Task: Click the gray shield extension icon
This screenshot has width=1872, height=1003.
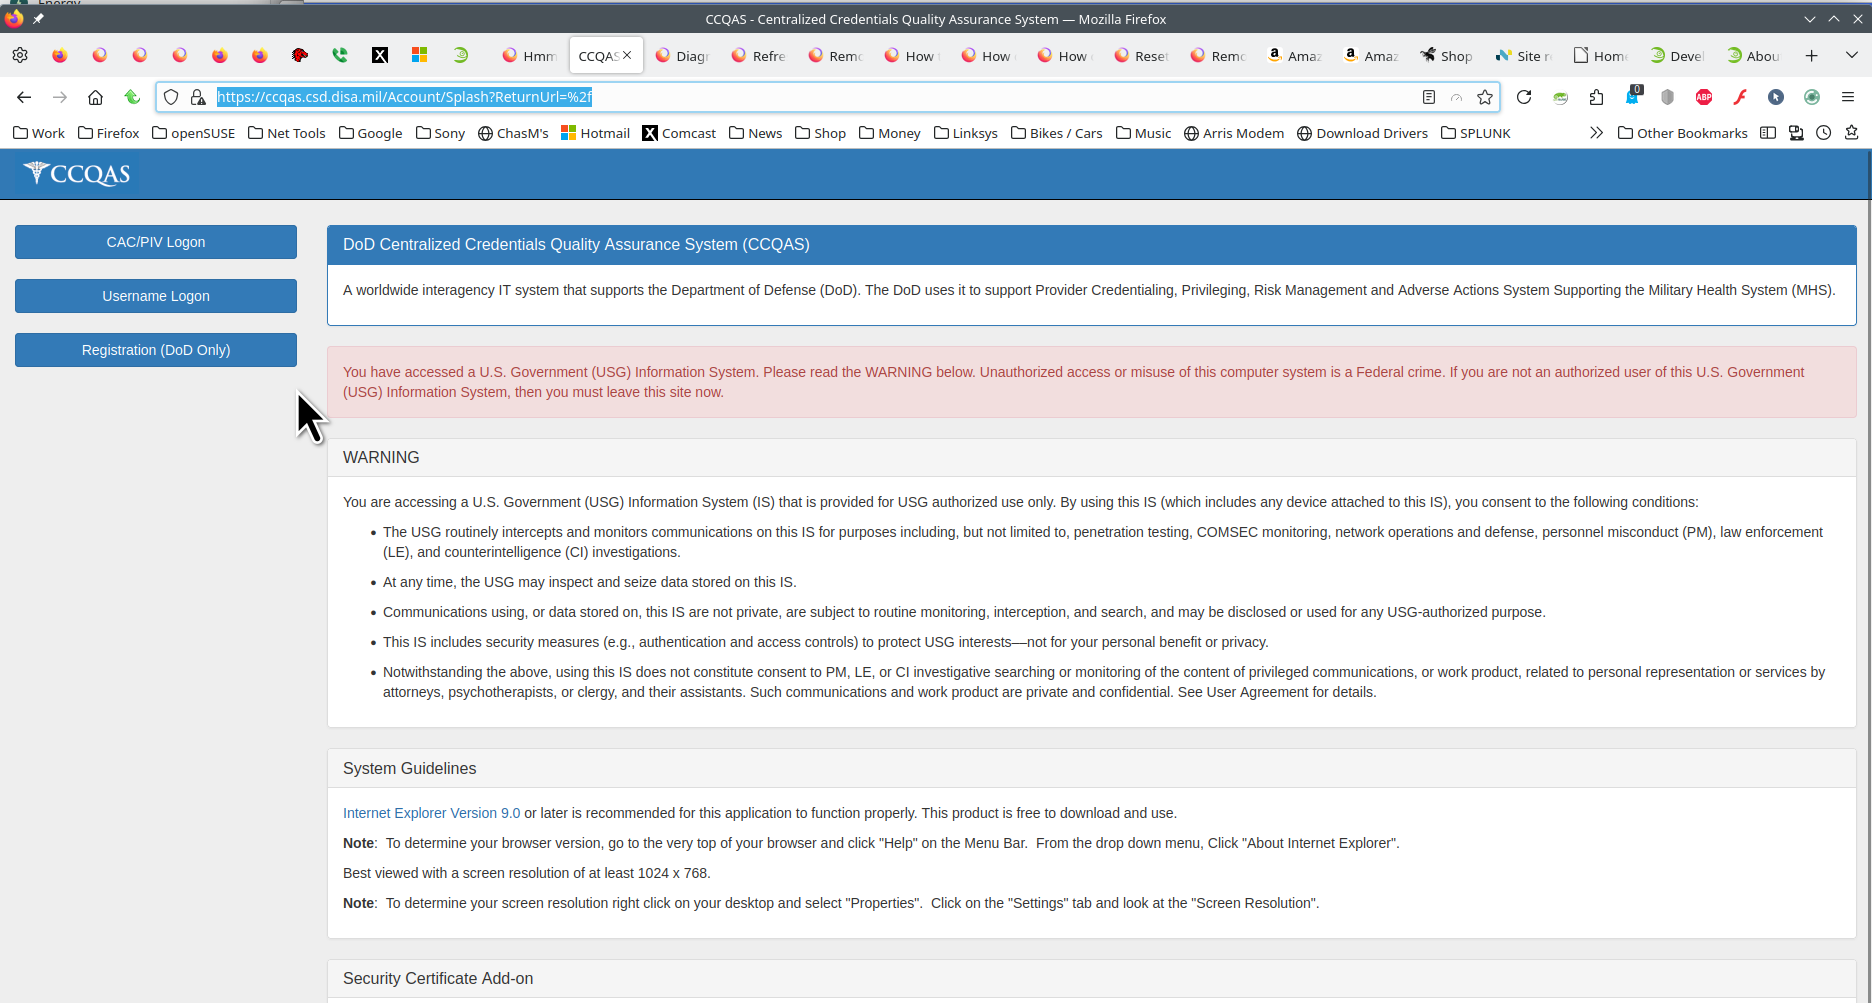Action: click(x=1667, y=97)
